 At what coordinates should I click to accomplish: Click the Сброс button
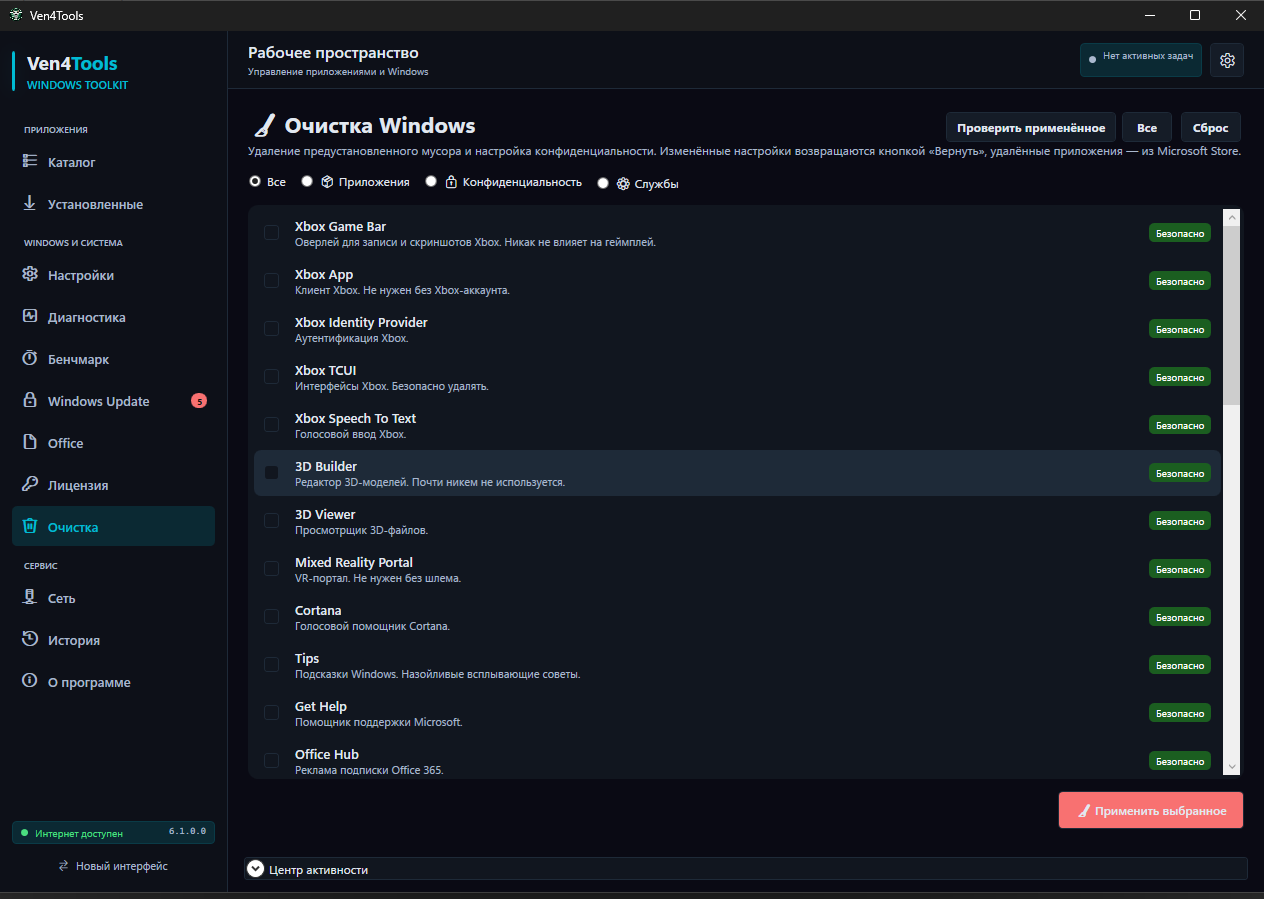(1211, 128)
